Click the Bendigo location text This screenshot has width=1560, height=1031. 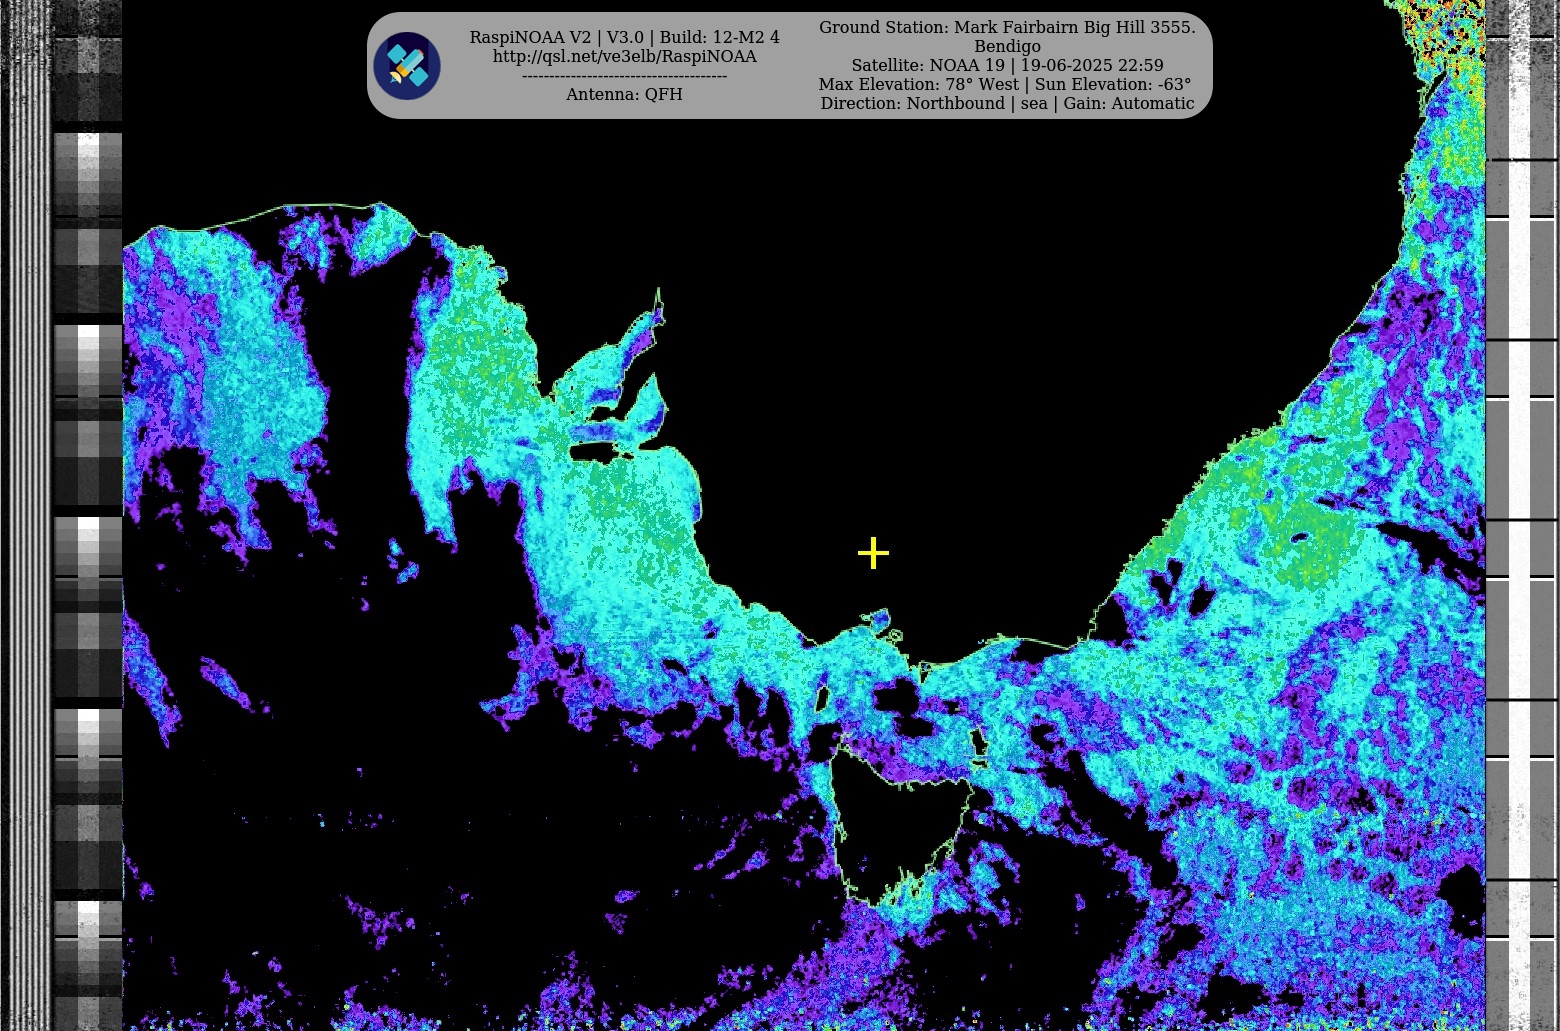pyautogui.click(x=1007, y=46)
